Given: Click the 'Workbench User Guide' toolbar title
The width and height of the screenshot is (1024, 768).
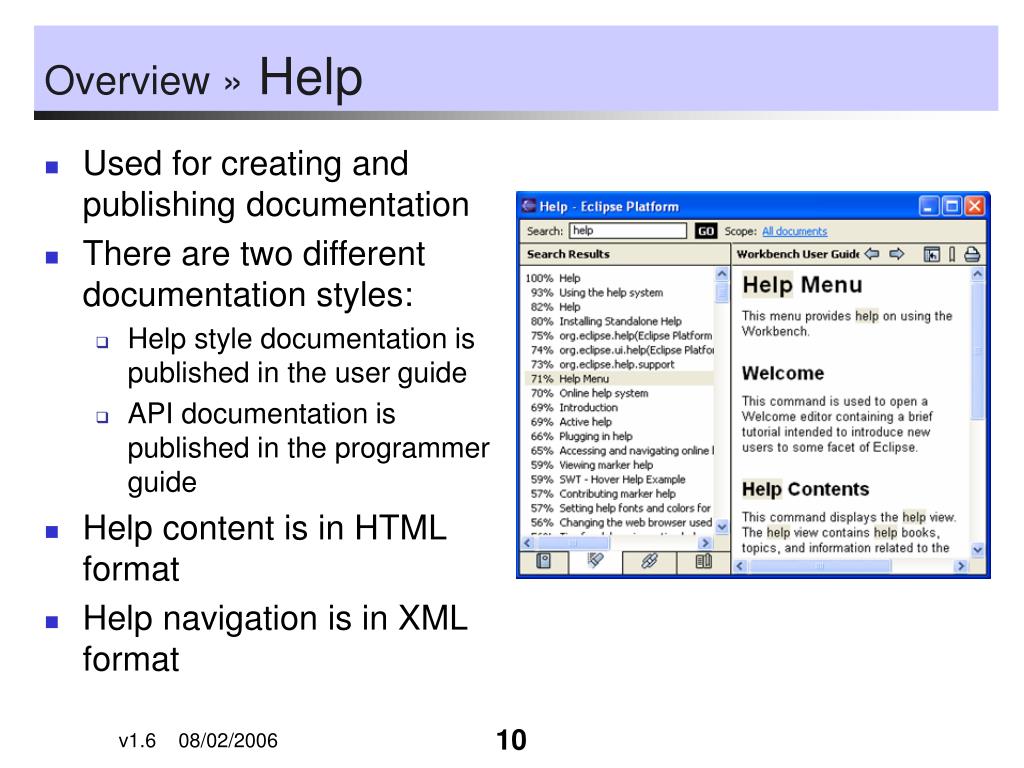Looking at the screenshot, I should [797, 254].
